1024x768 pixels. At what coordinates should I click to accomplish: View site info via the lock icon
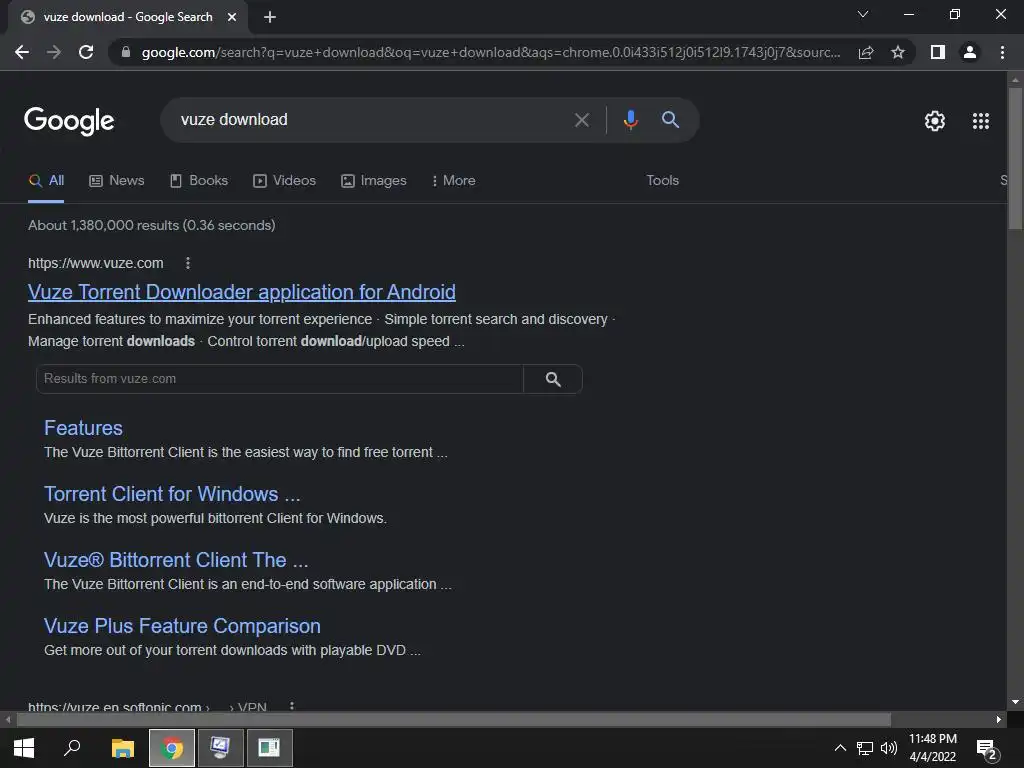tap(126, 52)
